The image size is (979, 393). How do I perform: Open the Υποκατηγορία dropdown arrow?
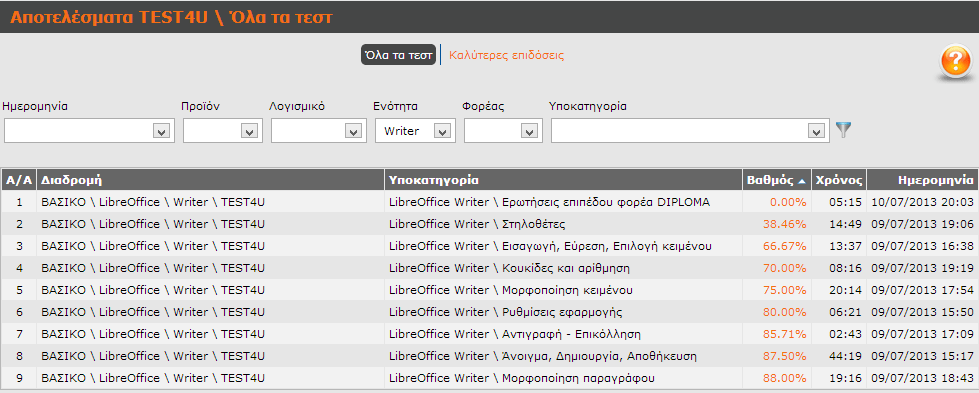(x=814, y=131)
